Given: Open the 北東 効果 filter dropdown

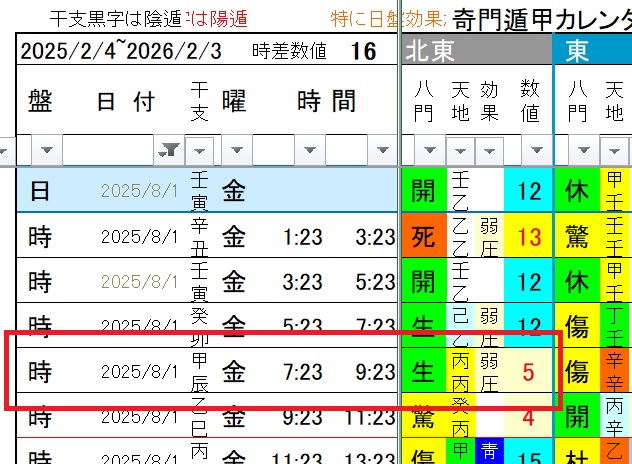Looking at the screenshot, I should 490,150.
